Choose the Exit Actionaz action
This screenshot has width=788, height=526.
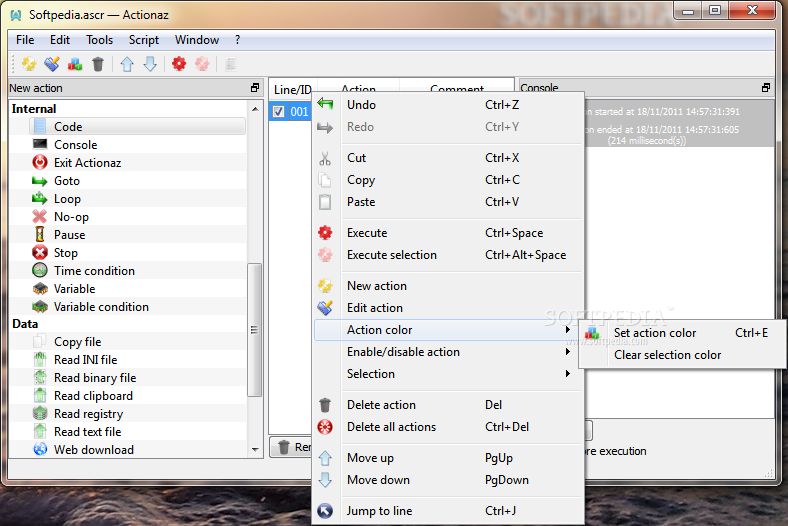[x=137, y=163]
